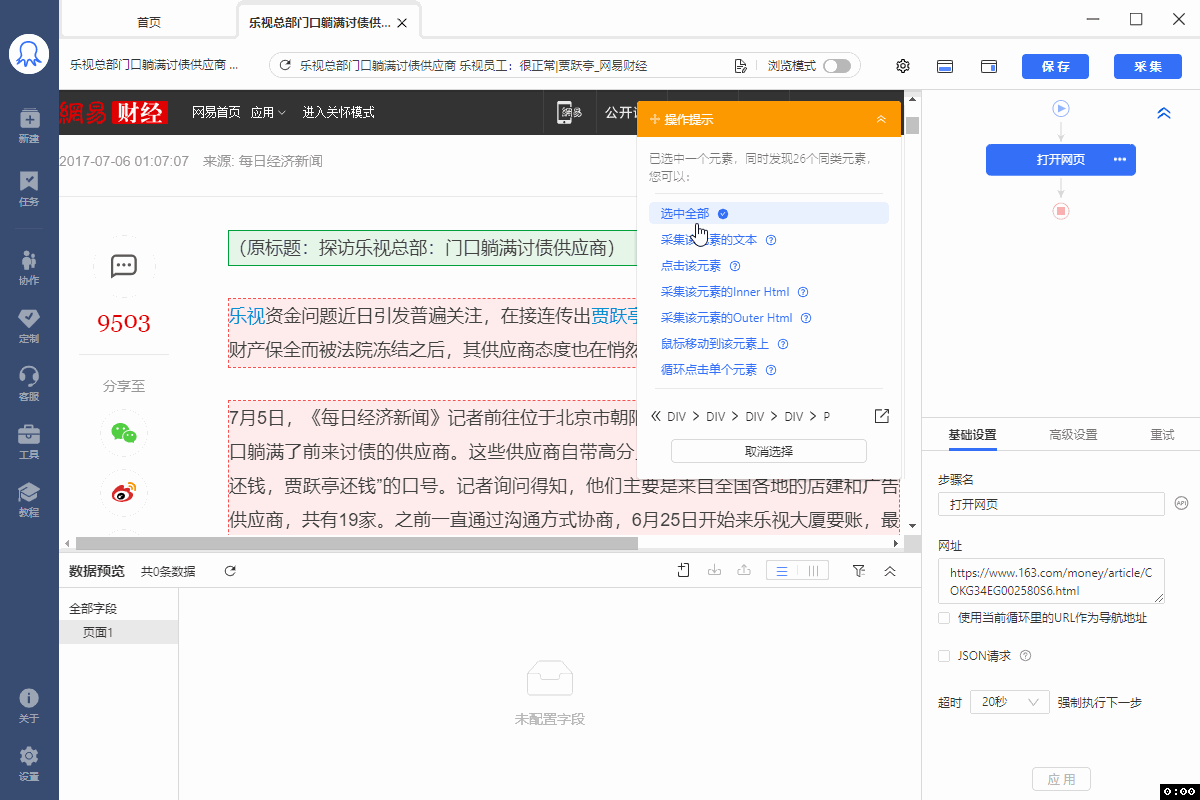Open the 设置 settings sidebar item
The width and height of the screenshot is (1200, 800).
click(29, 764)
